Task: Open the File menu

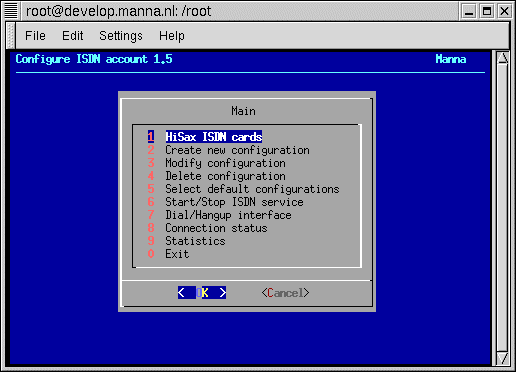Action: [x=35, y=36]
